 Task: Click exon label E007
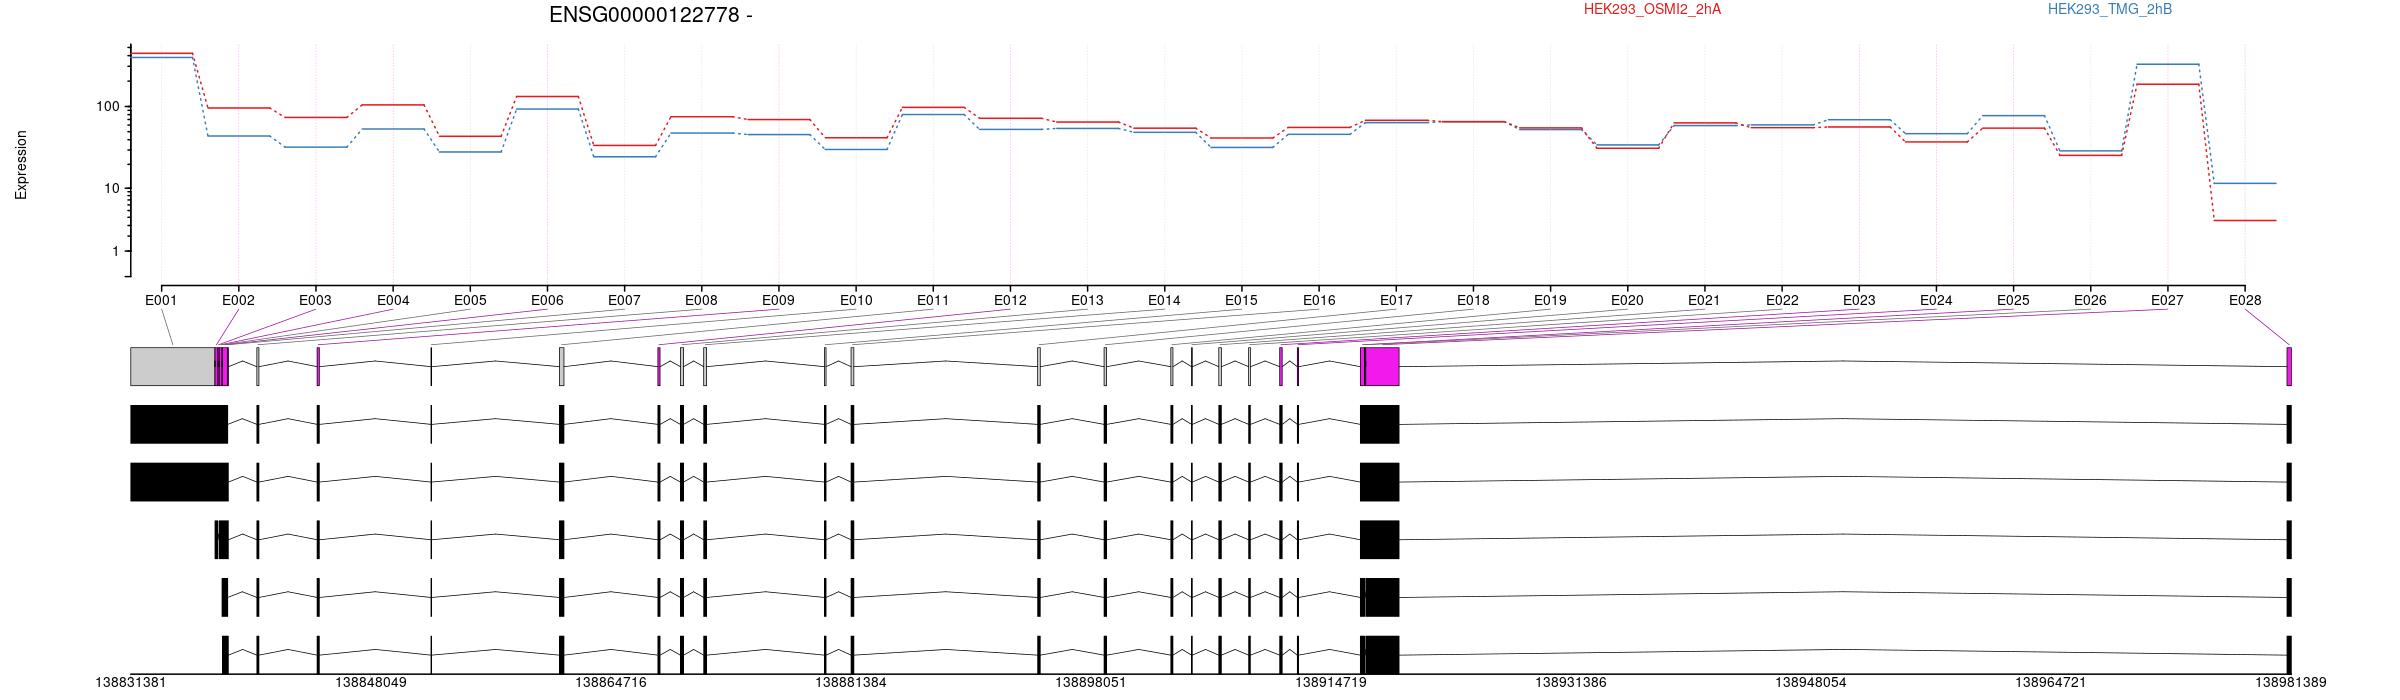coord(624,300)
